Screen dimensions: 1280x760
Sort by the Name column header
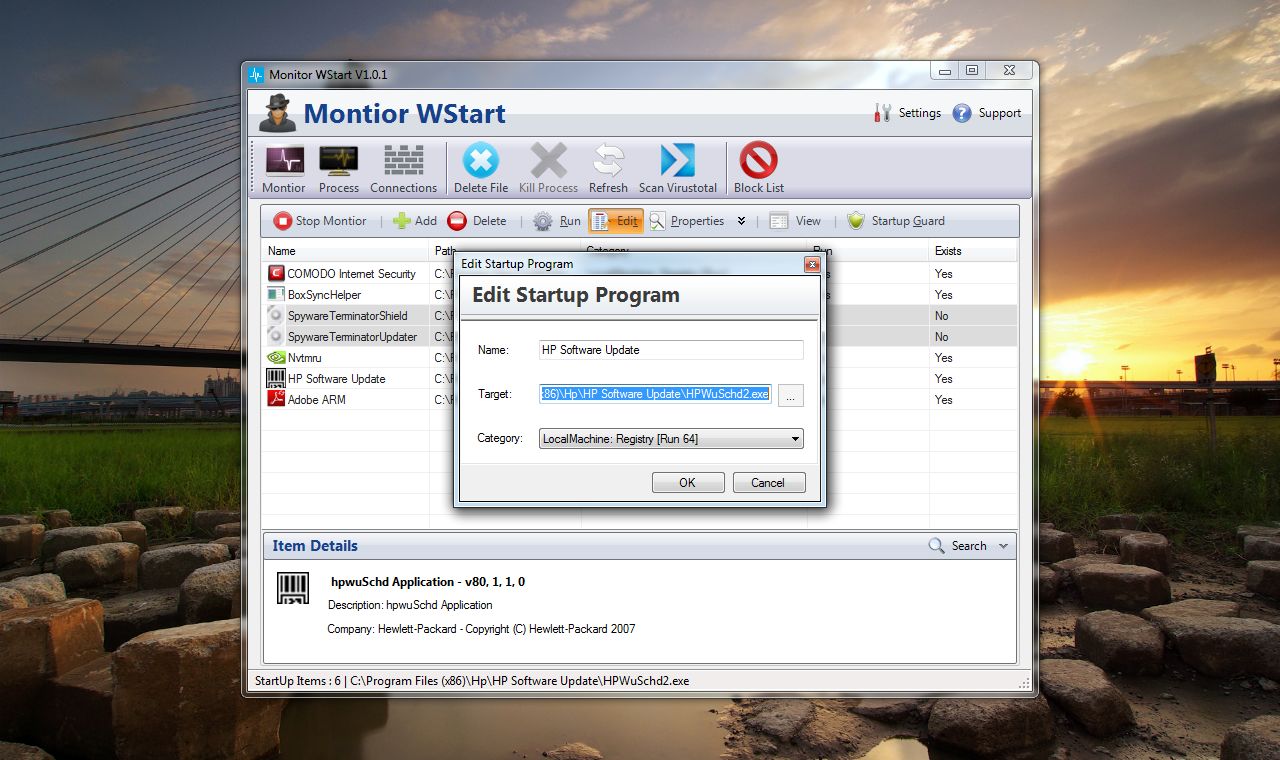(x=345, y=251)
